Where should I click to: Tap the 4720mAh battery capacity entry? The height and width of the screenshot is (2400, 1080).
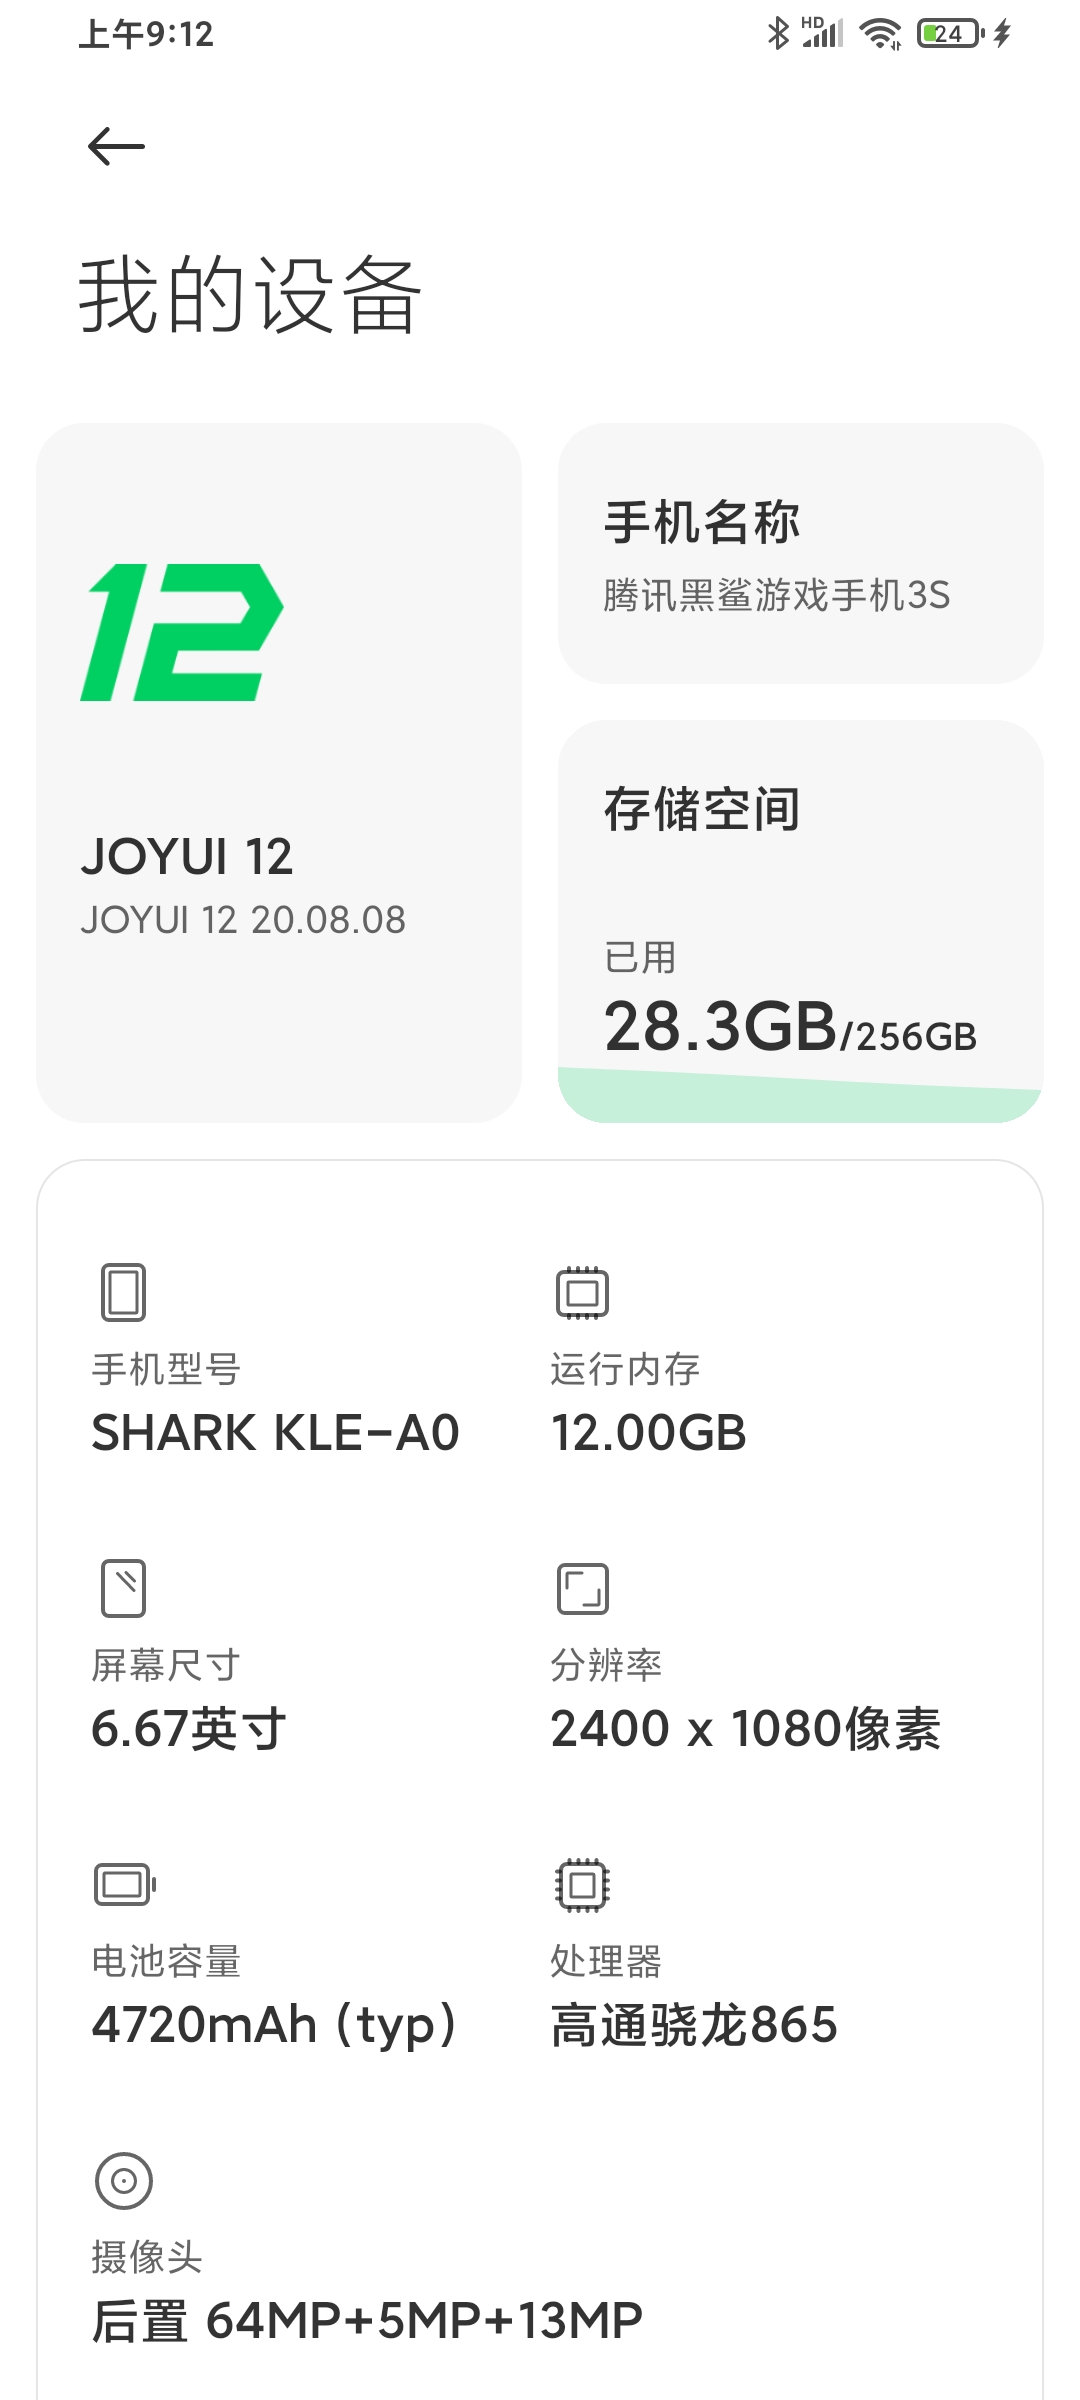[x=275, y=2025]
